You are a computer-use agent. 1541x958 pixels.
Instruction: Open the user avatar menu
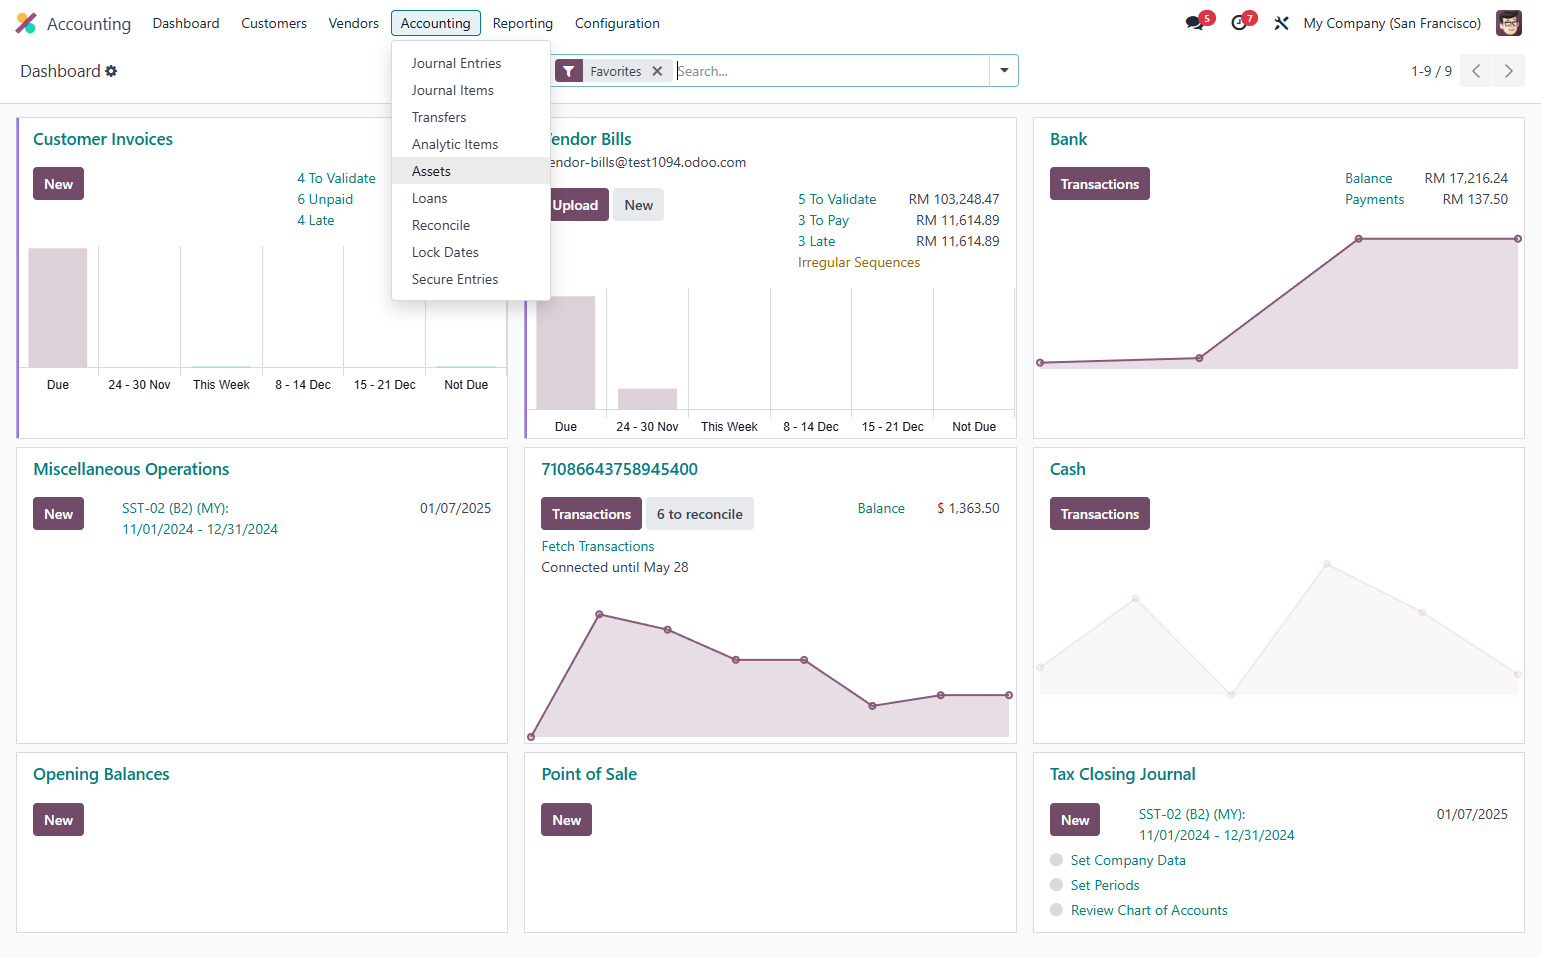click(x=1508, y=23)
